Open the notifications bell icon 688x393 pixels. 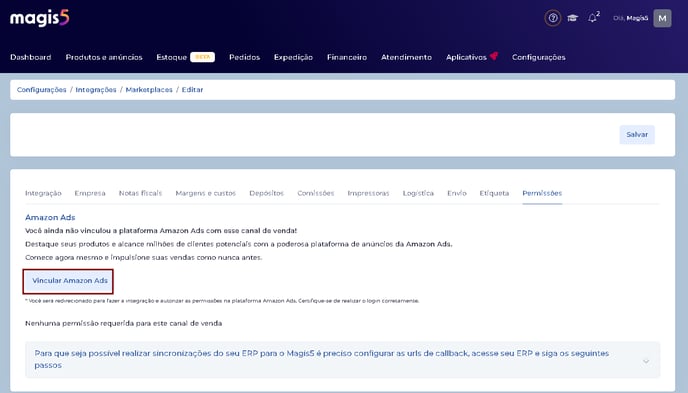pos(593,18)
